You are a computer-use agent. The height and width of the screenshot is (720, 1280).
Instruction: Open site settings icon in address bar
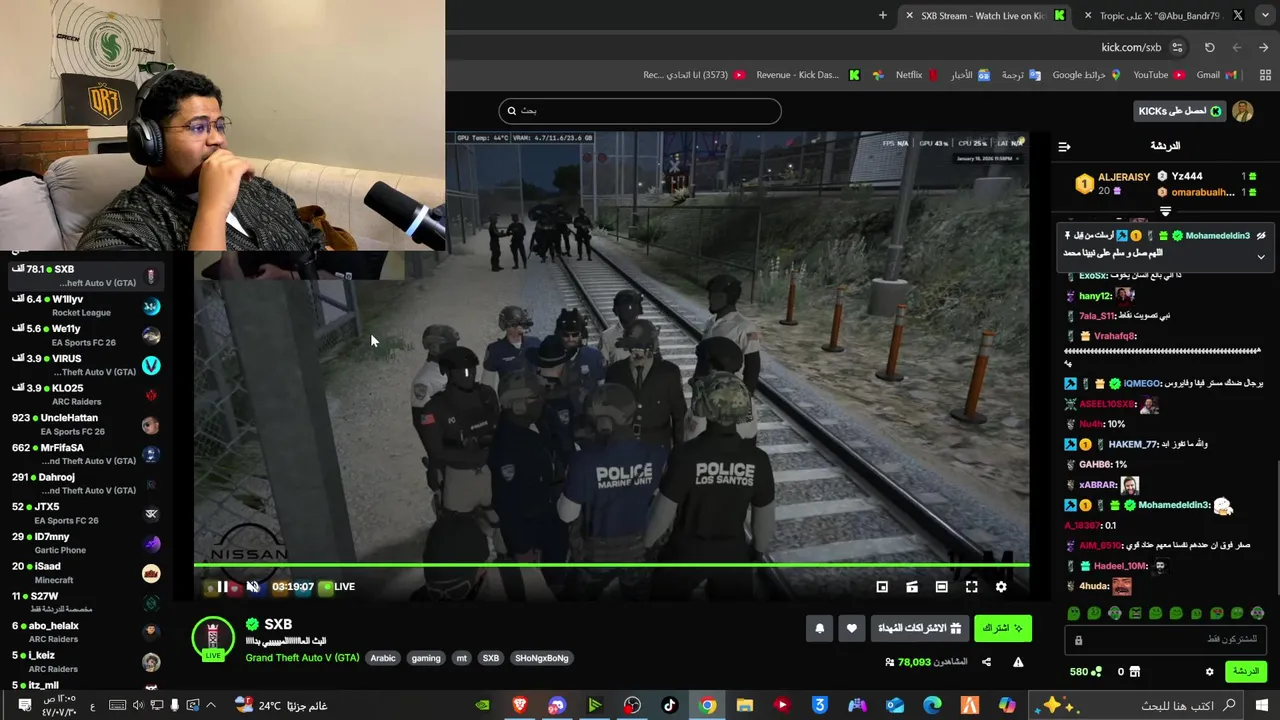click(1177, 47)
